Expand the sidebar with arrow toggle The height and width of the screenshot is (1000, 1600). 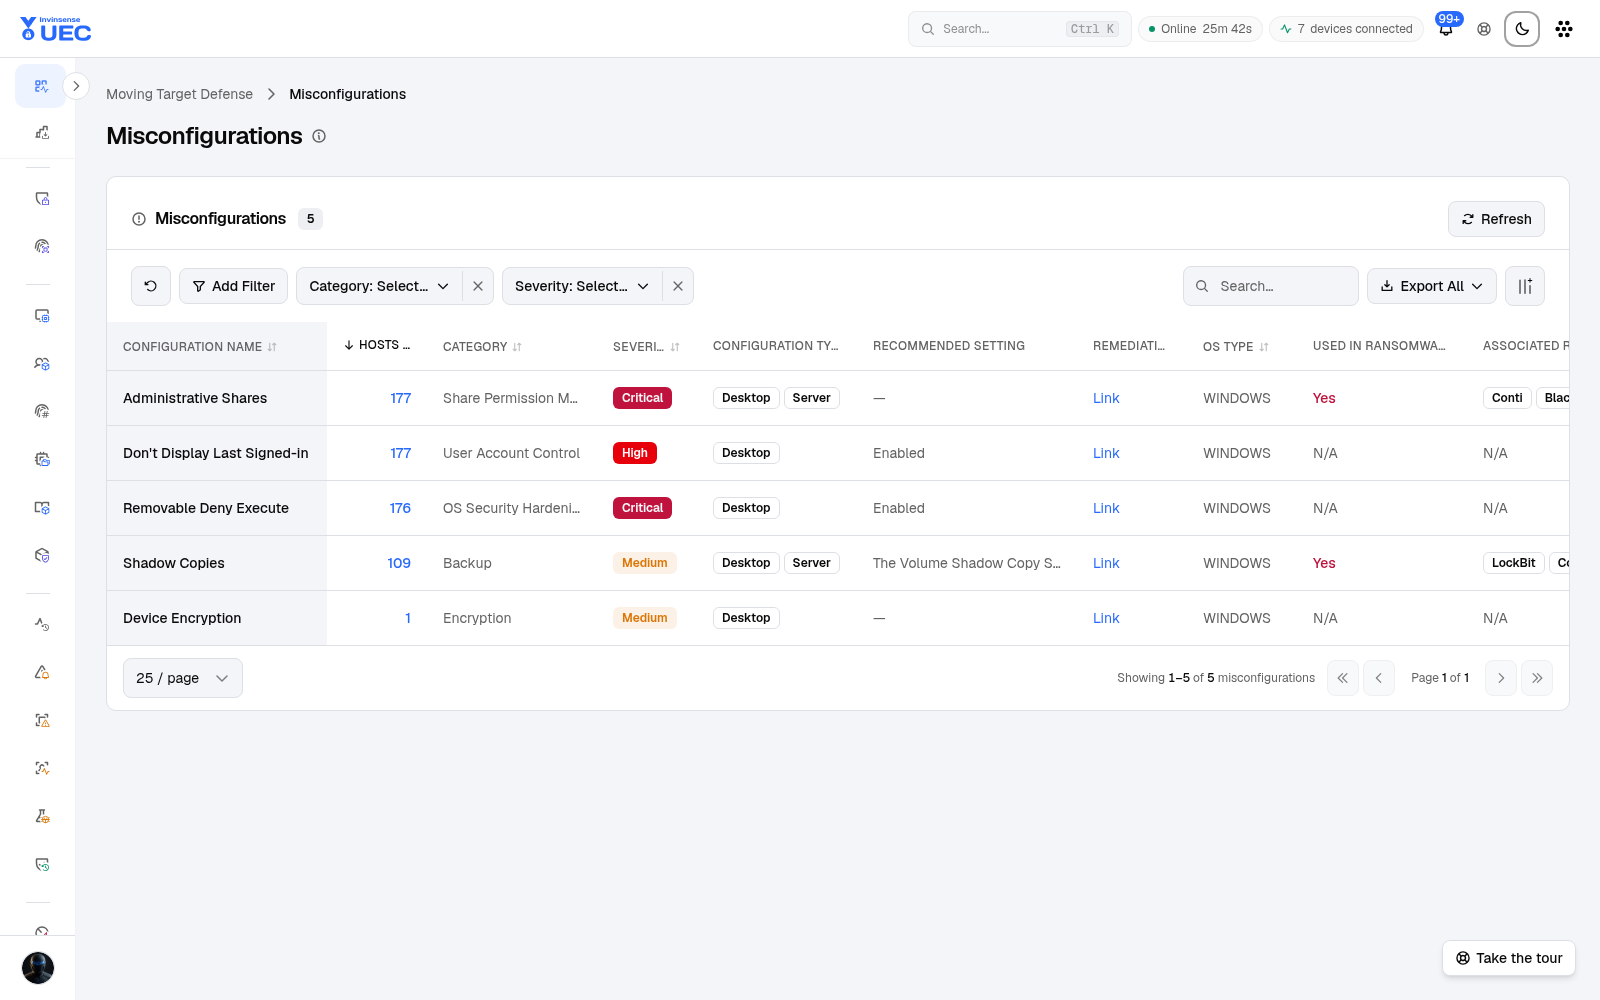76,86
